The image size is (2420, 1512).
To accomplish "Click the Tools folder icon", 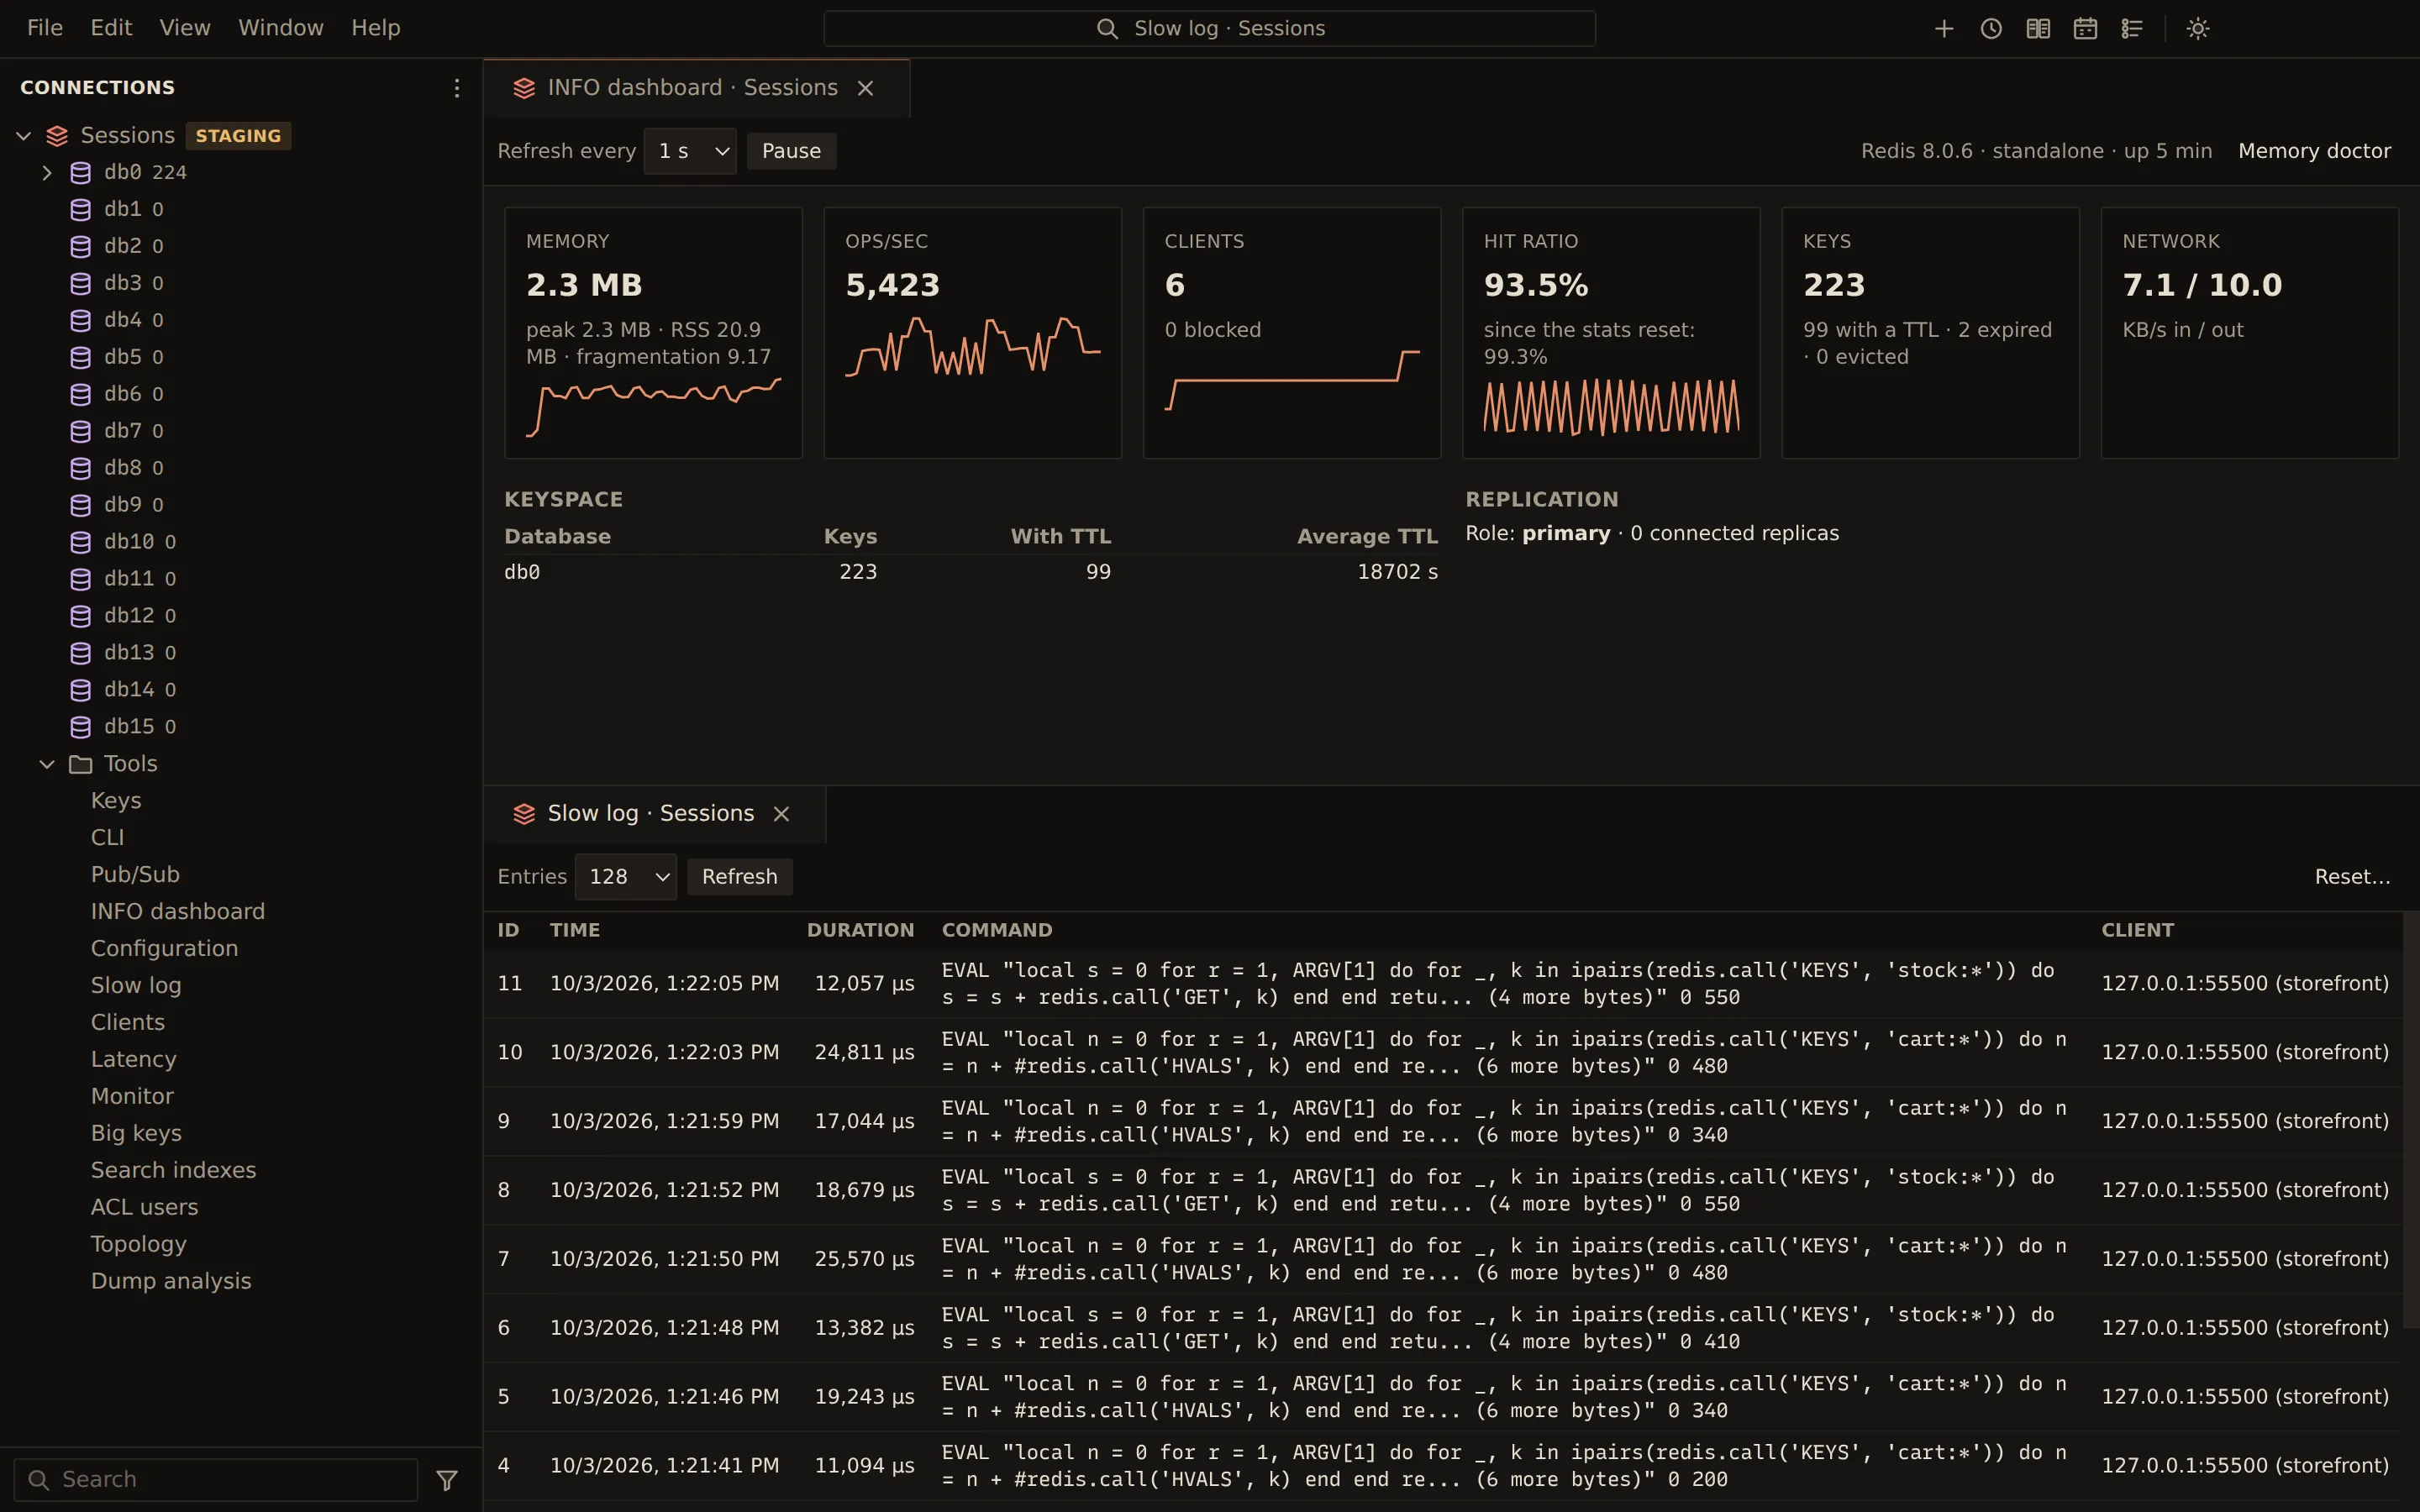I will [x=81, y=764].
